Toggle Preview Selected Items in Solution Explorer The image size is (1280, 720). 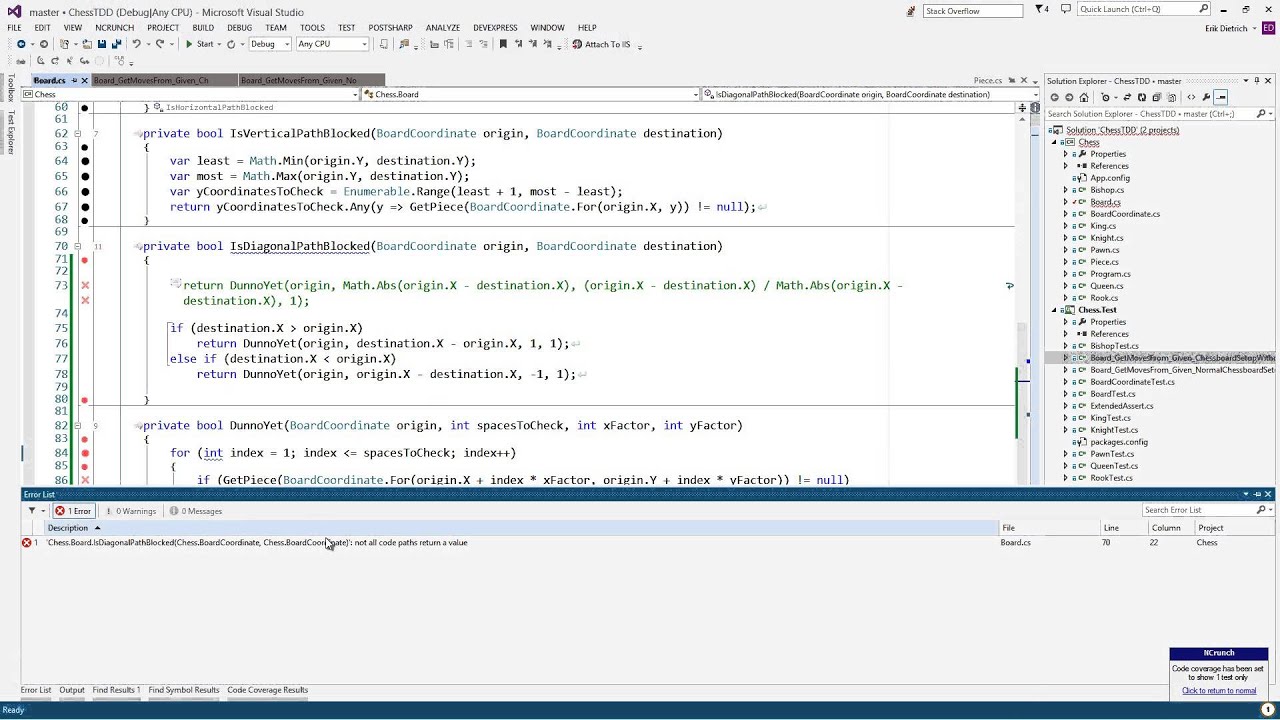point(1221,97)
